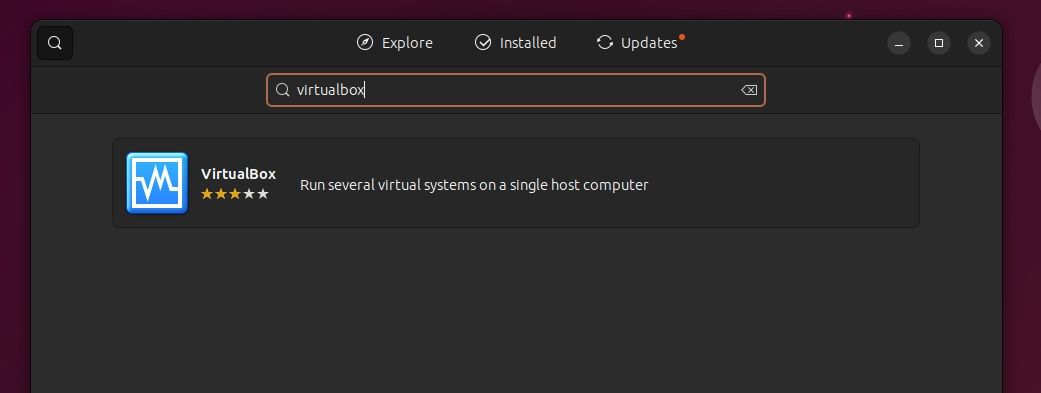Click the magnifier icon in search field
Image resolution: width=1041 pixels, height=393 pixels.
tap(282, 90)
